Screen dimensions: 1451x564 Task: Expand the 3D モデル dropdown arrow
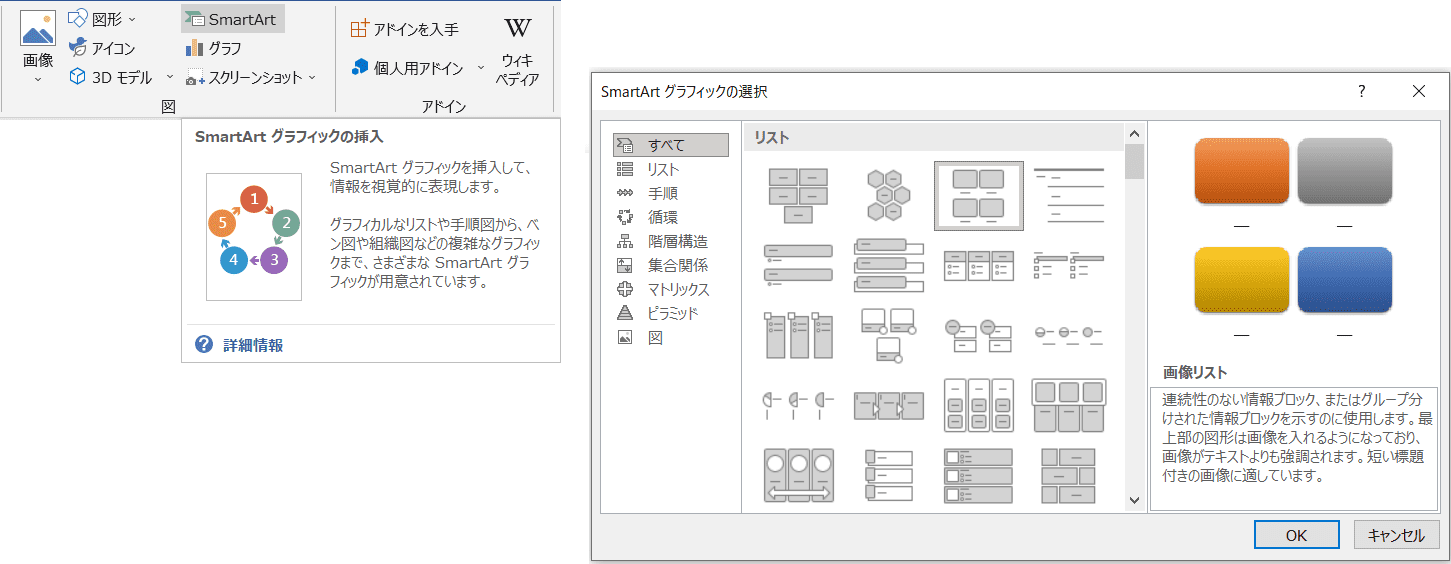tap(169, 77)
